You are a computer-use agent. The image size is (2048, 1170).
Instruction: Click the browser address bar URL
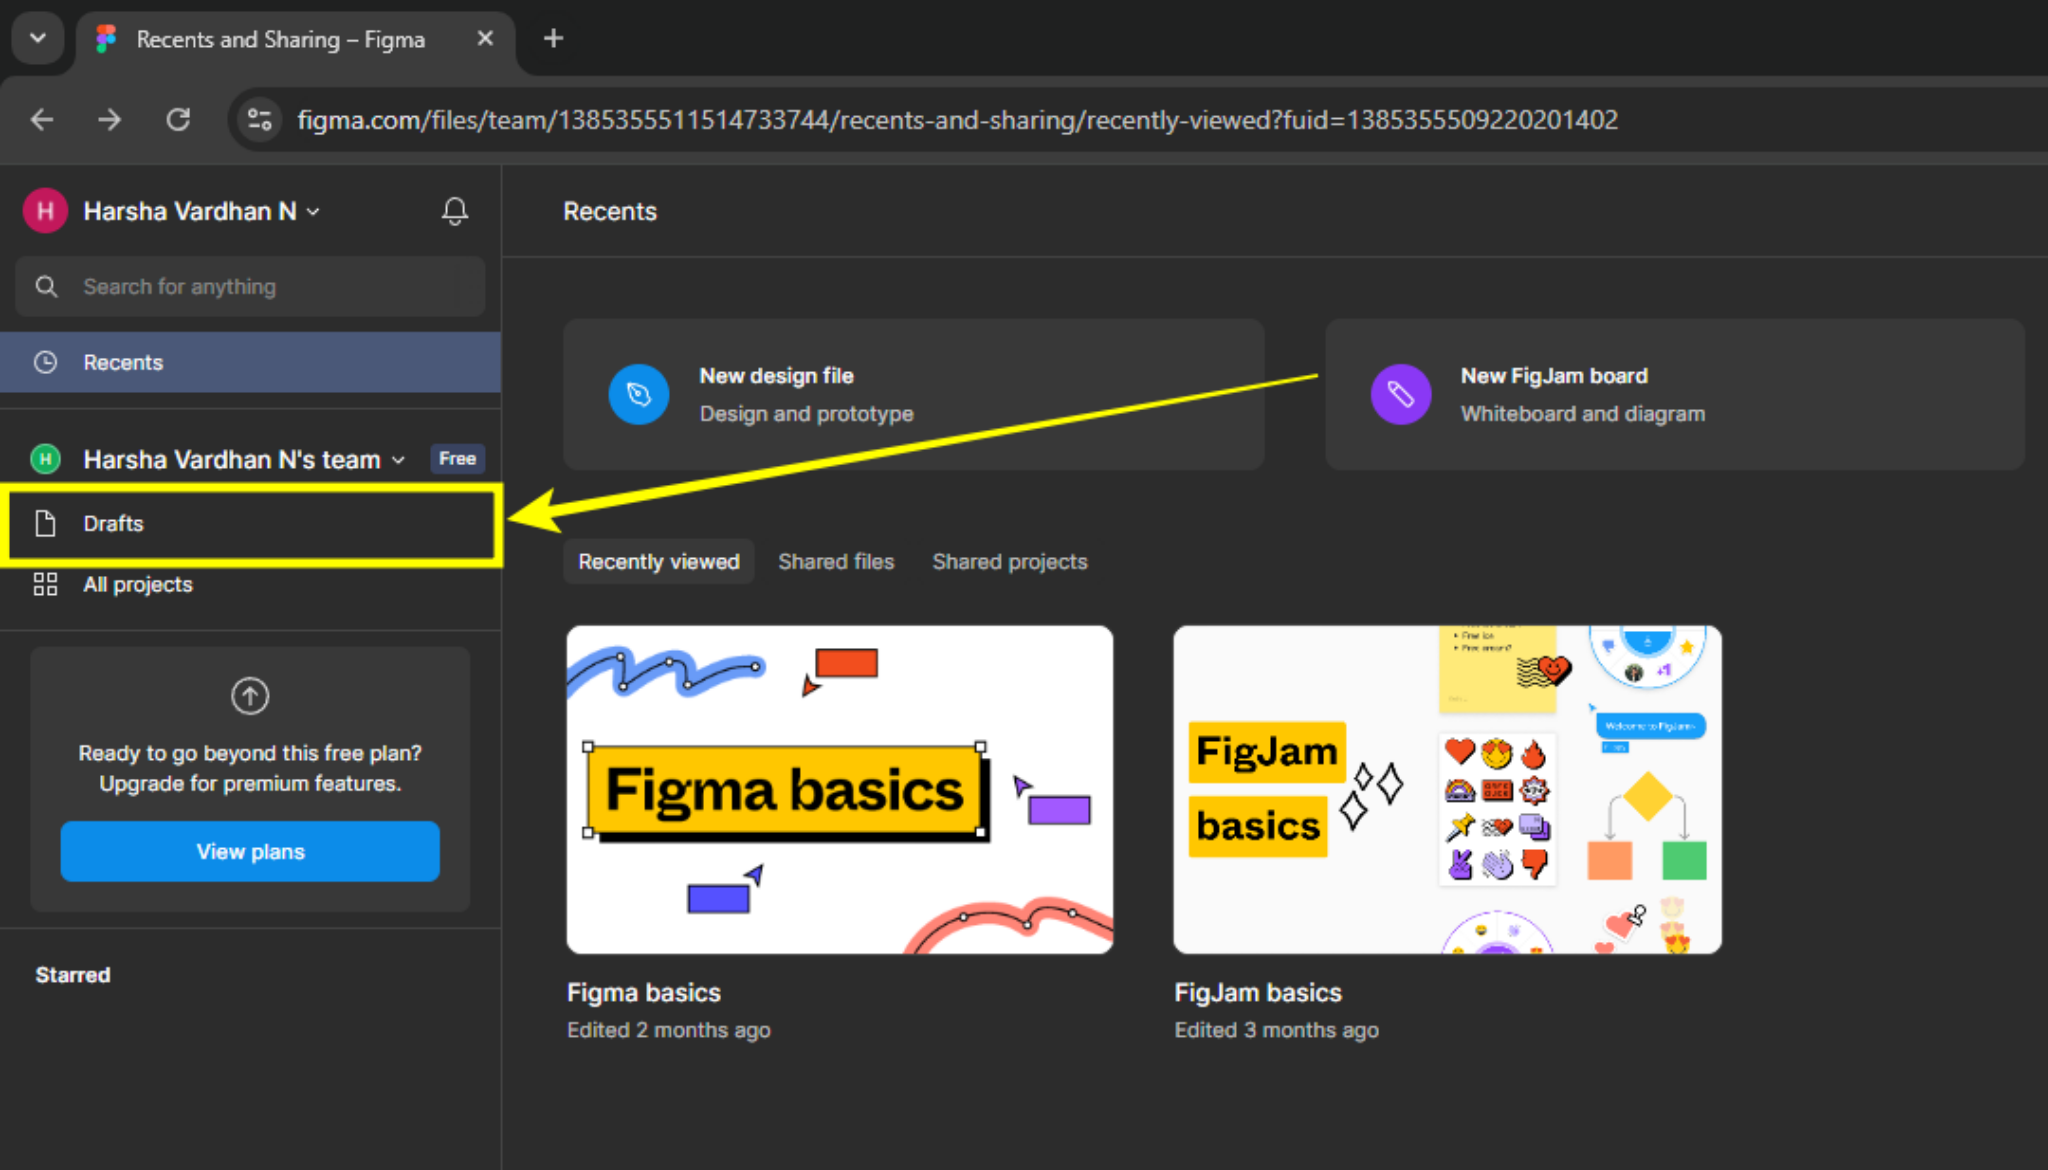point(957,120)
